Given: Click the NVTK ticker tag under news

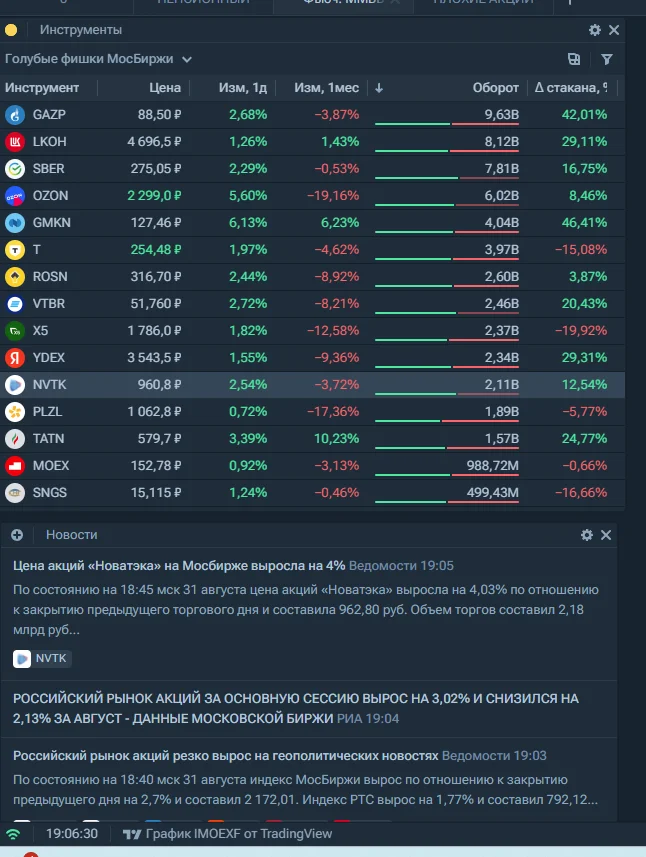Looking at the screenshot, I should [42, 659].
